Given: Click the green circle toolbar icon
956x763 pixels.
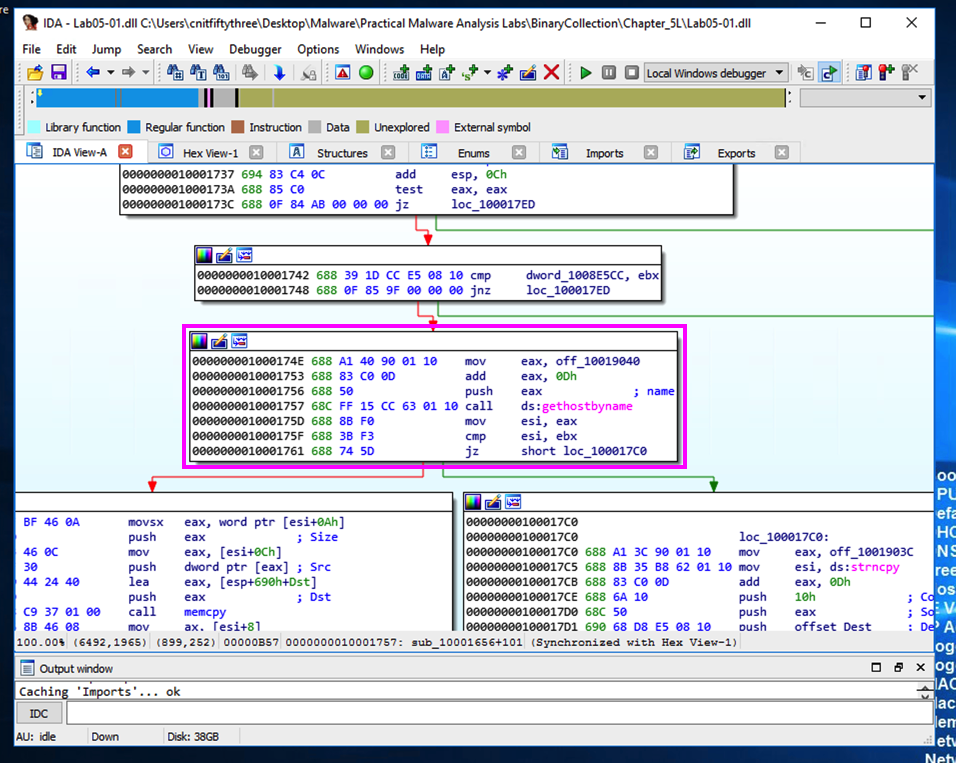Looking at the screenshot, I should click(366, 73).
